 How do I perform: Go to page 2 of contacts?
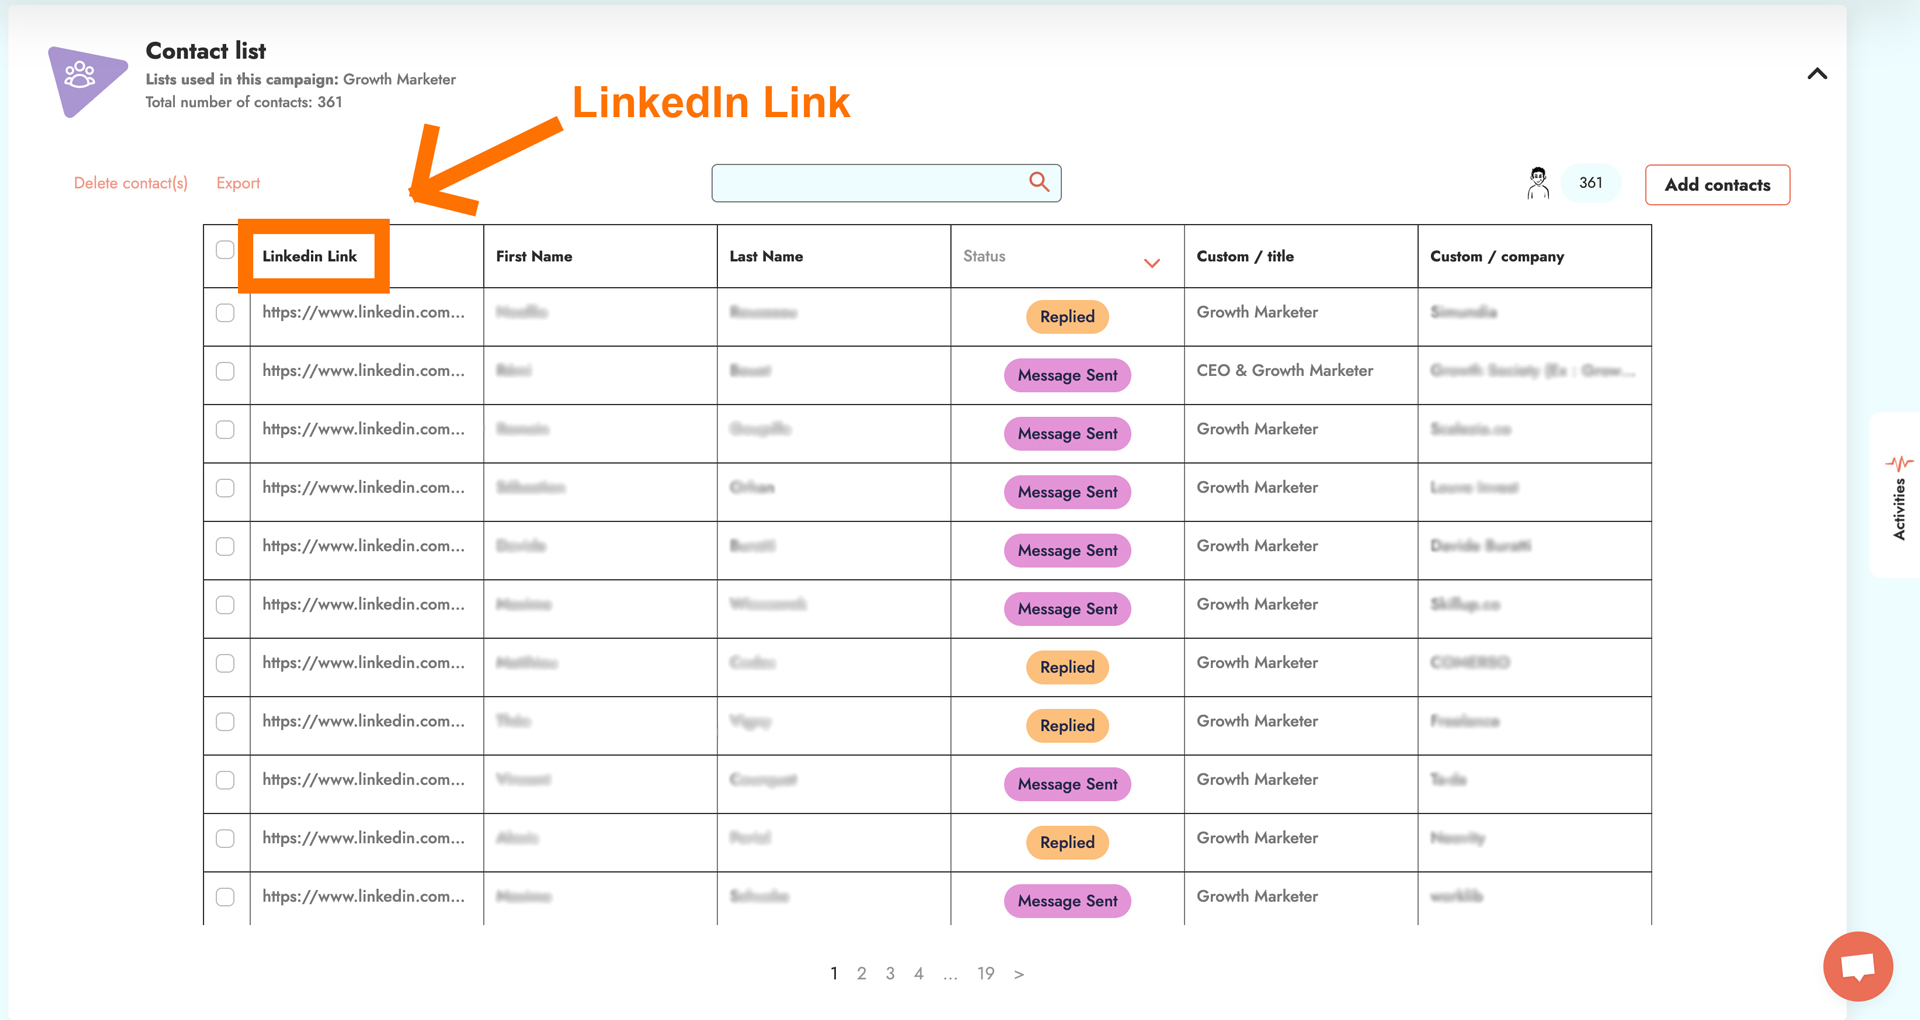(x=861, y=974)
